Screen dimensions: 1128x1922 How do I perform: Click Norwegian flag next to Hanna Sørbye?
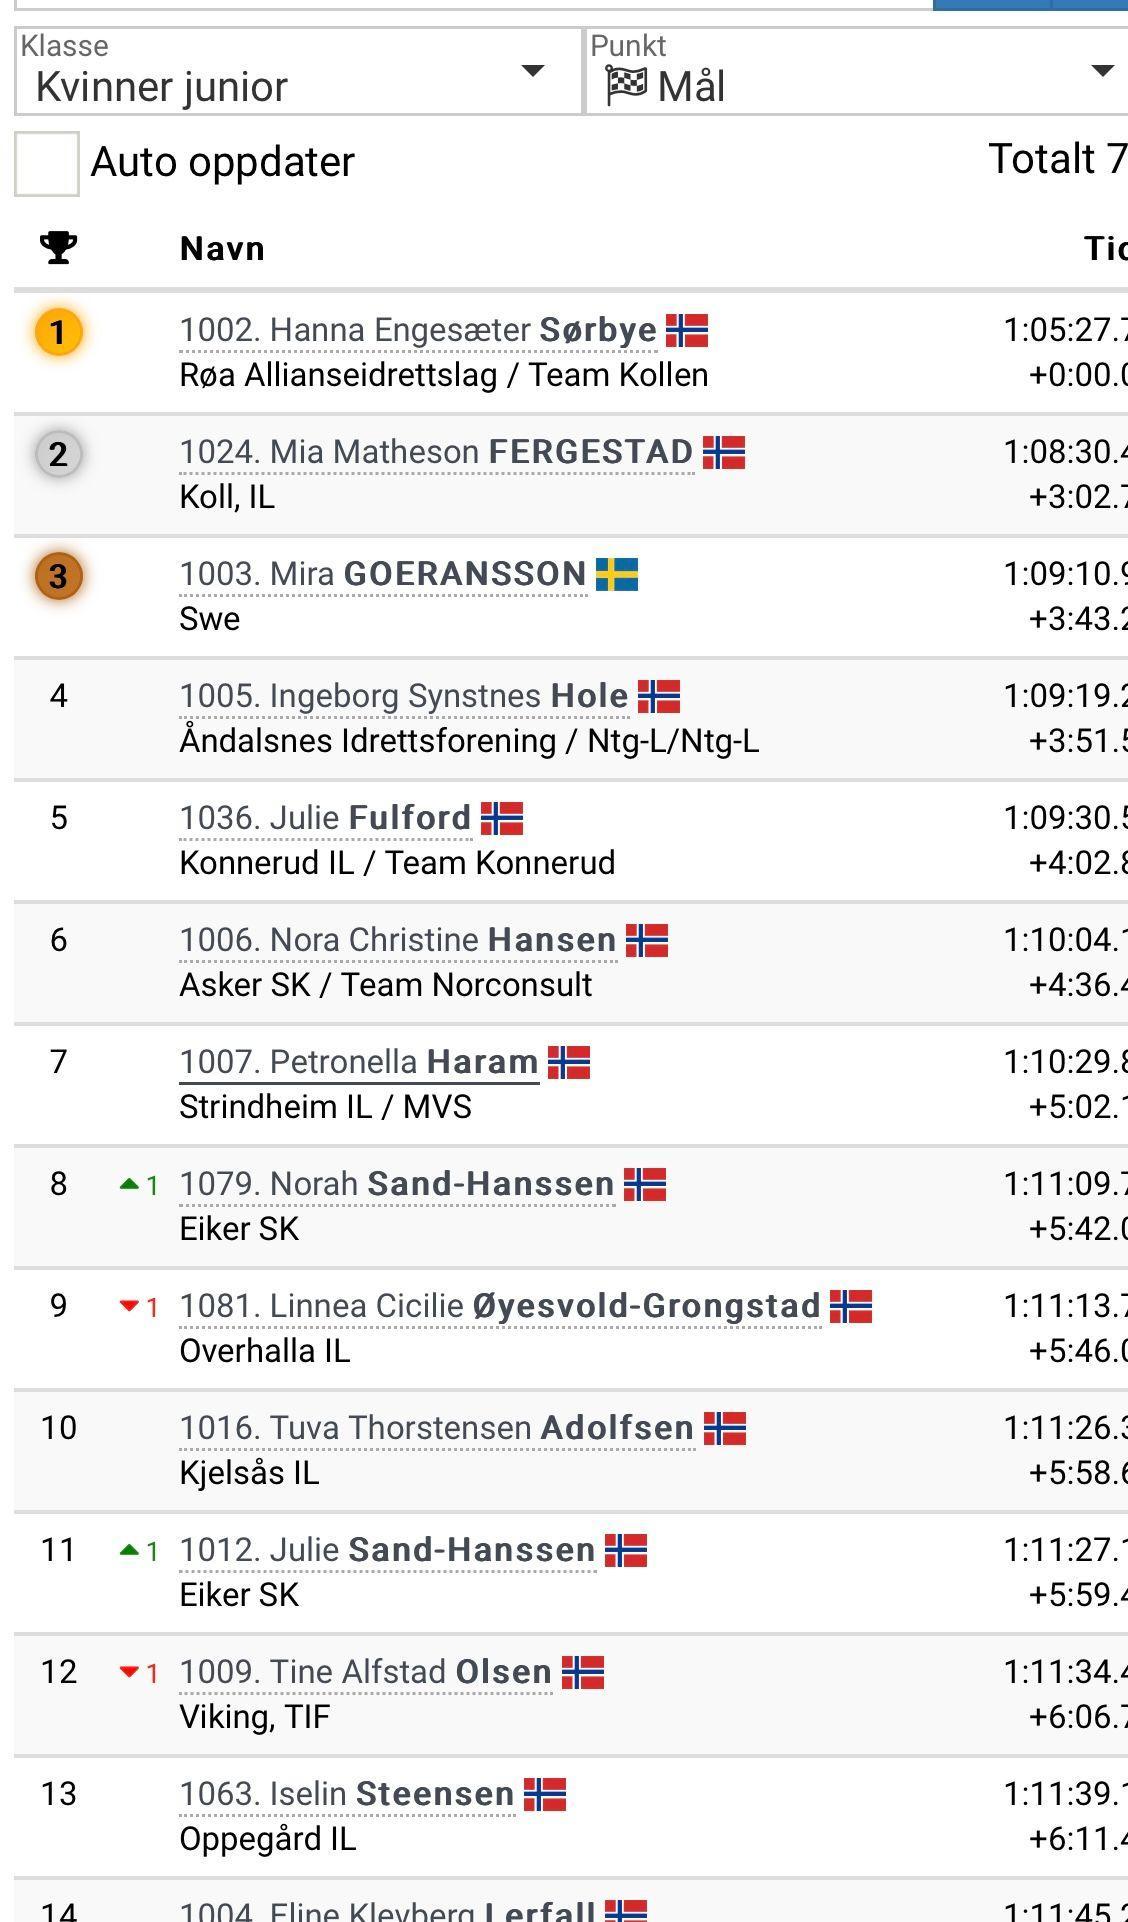687,330
